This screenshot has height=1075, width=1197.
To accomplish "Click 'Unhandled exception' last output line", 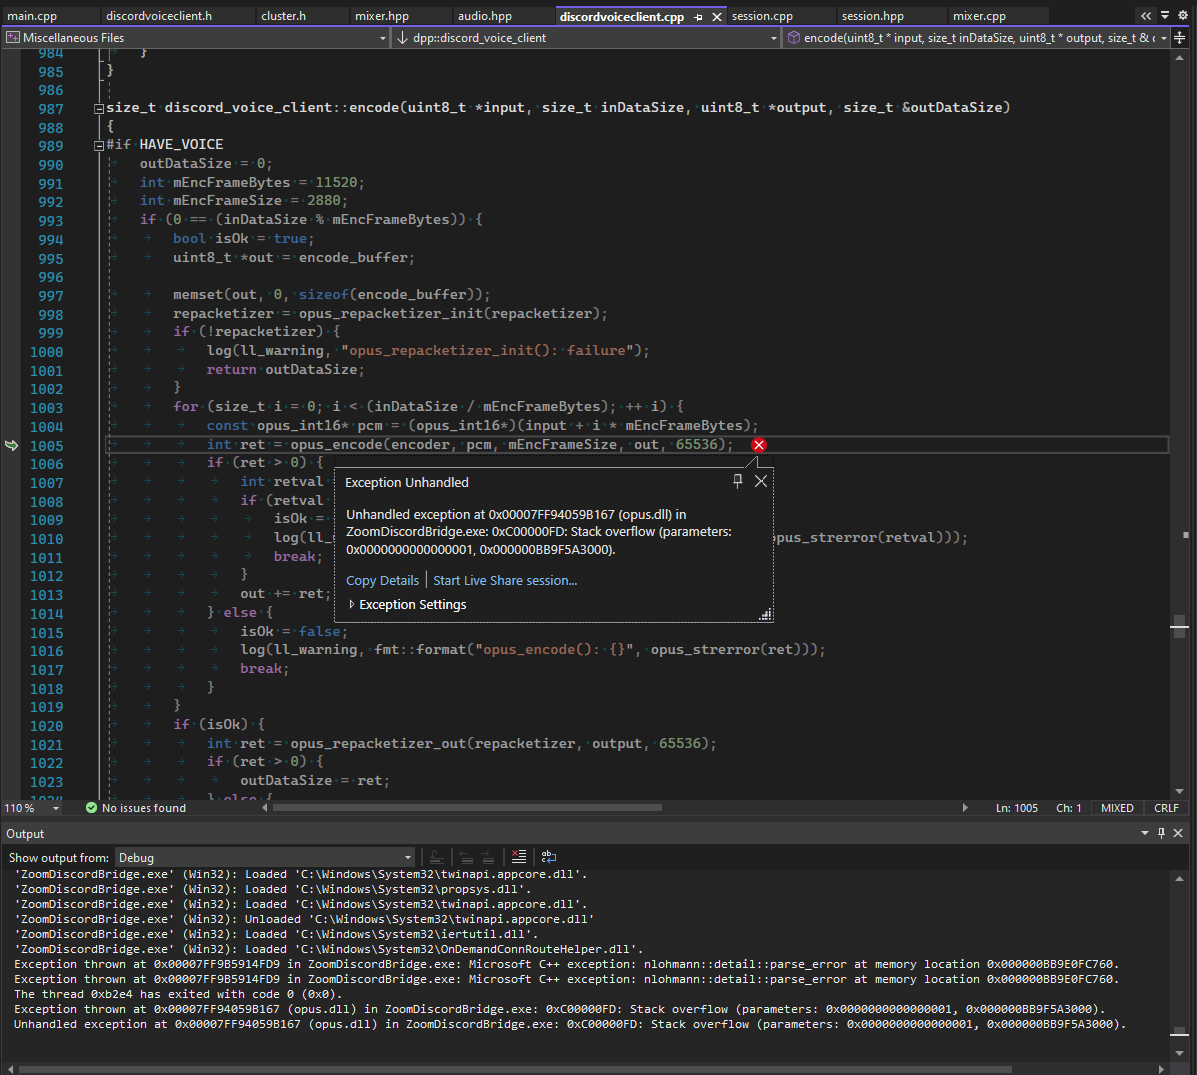I will point(569,1024).
